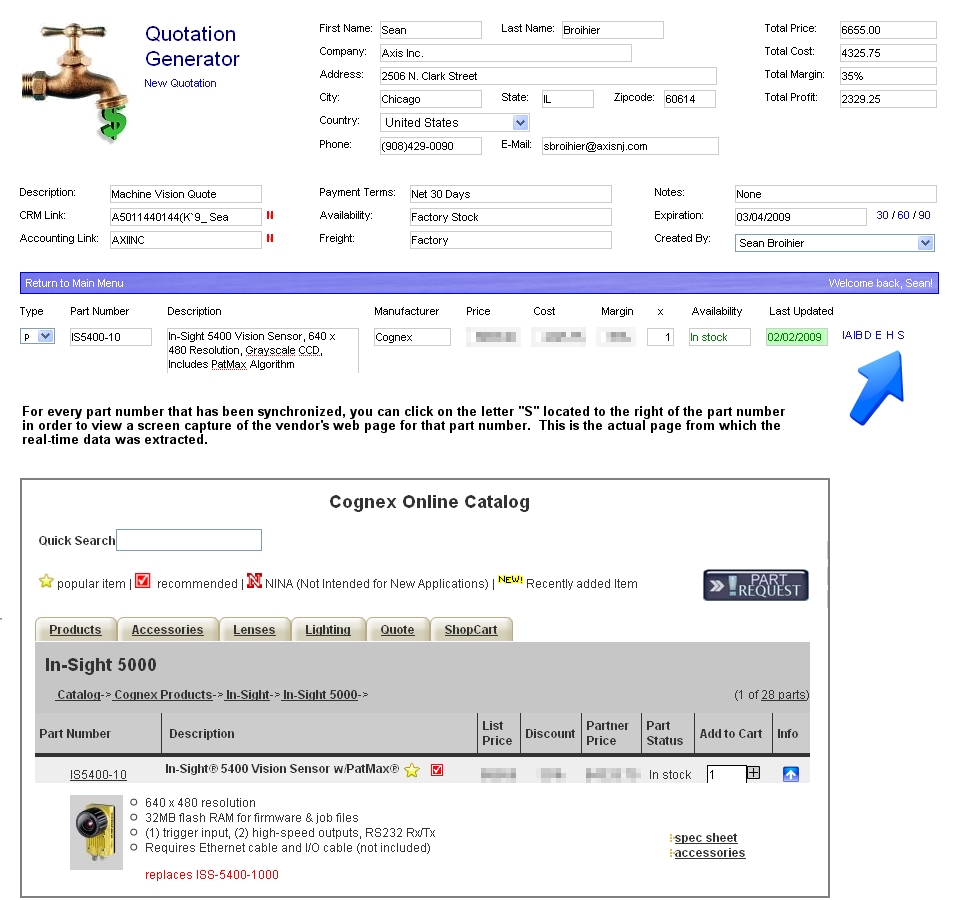Image resolution: width=960 pixels, height=900 pixels.
Task: Click the Quick Search field
Action: [189, 540]
